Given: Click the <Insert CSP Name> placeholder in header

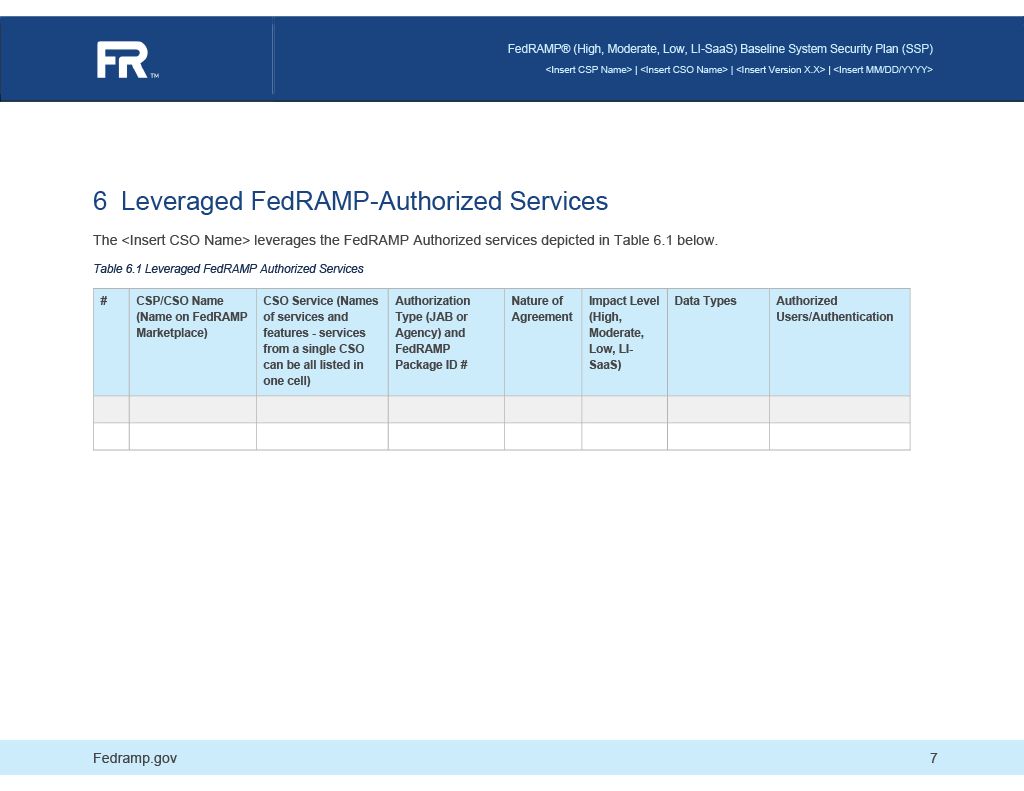Looking at the screenshot, I should (588, 69).
